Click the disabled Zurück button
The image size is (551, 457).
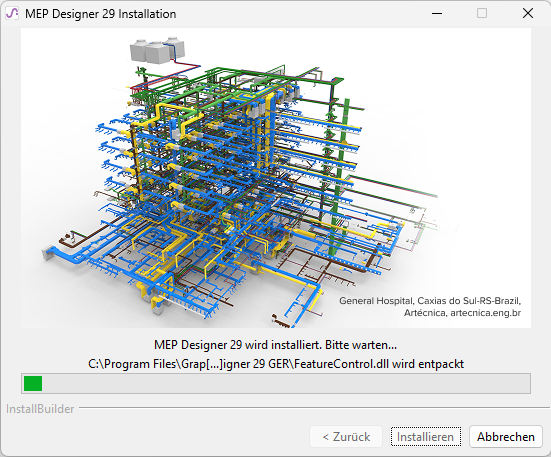coord(346,437)
